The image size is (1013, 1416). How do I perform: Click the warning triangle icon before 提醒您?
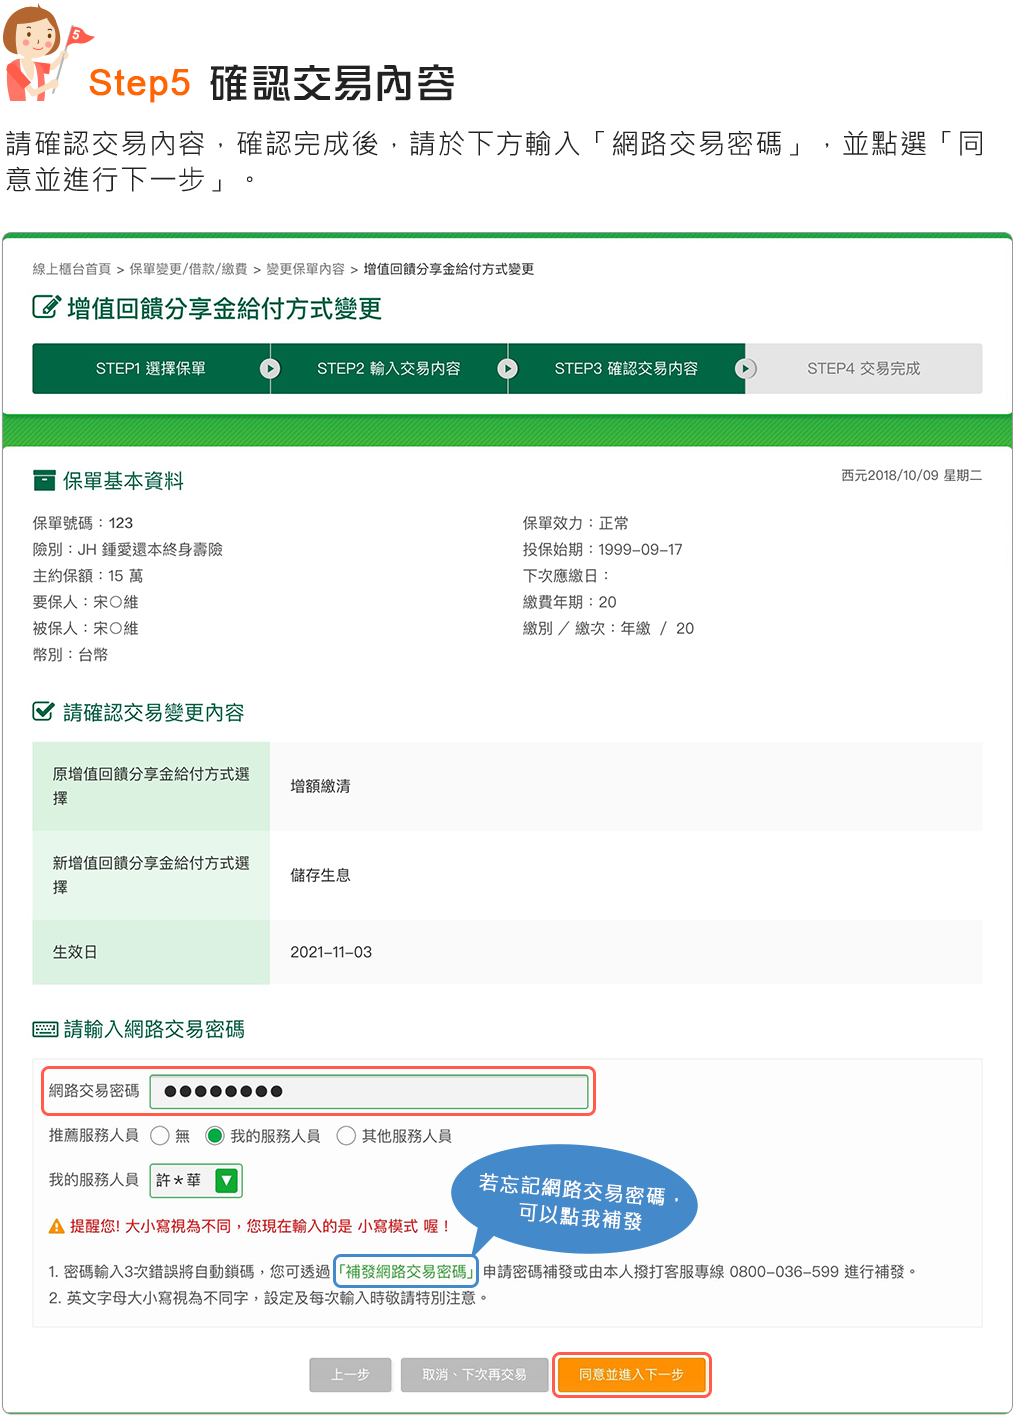point(57,1226)
